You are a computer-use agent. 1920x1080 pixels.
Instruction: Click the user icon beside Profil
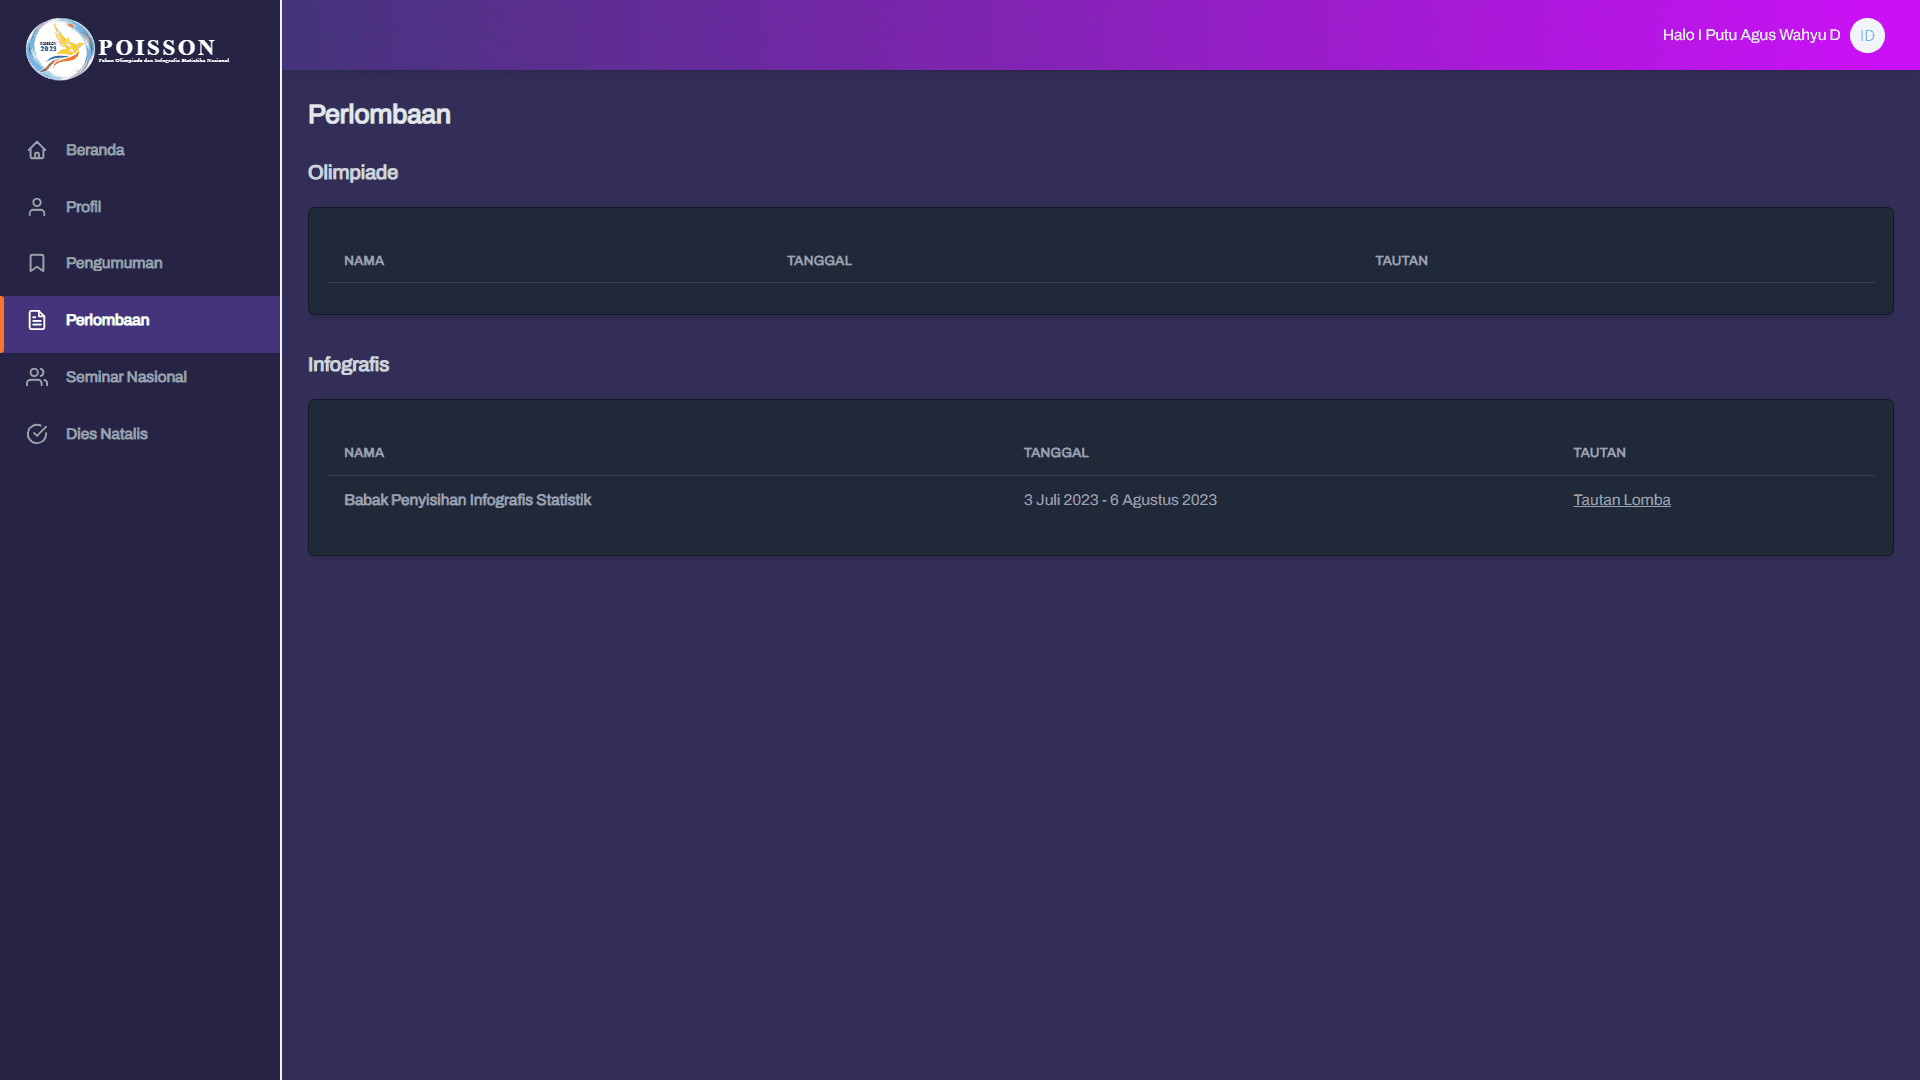pos(37,207)
